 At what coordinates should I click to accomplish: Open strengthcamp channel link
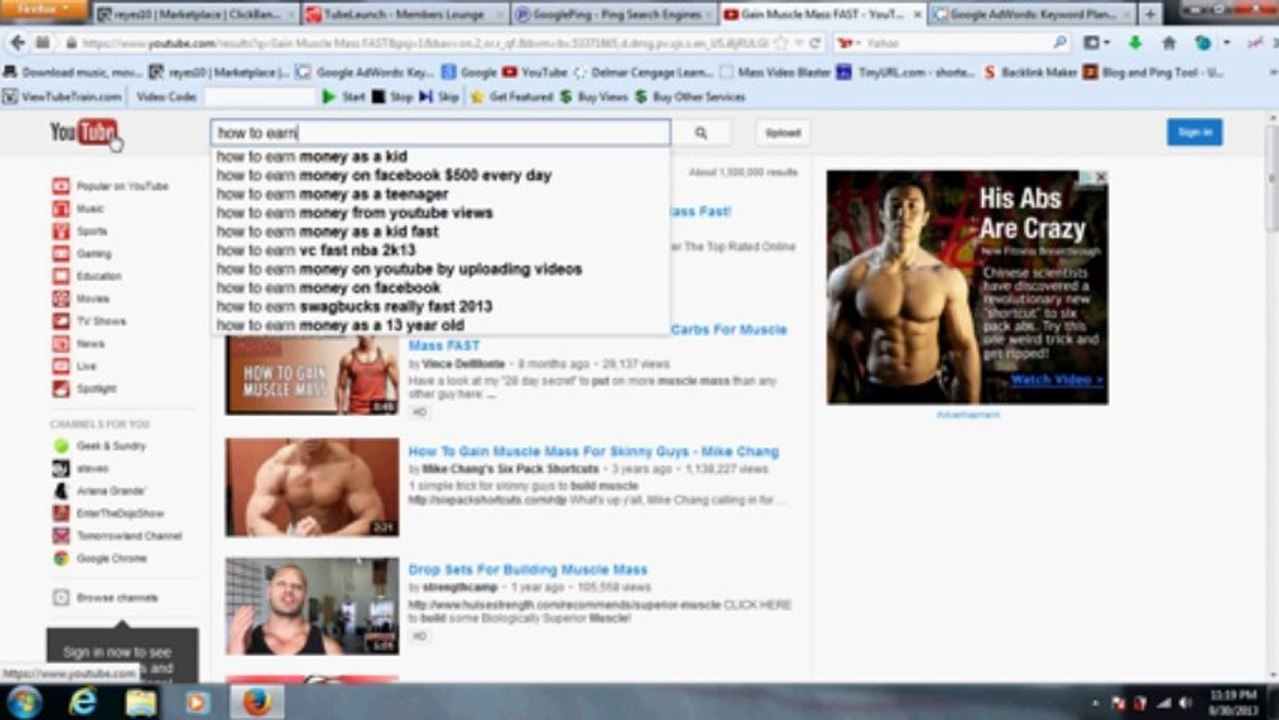(460, 587)
